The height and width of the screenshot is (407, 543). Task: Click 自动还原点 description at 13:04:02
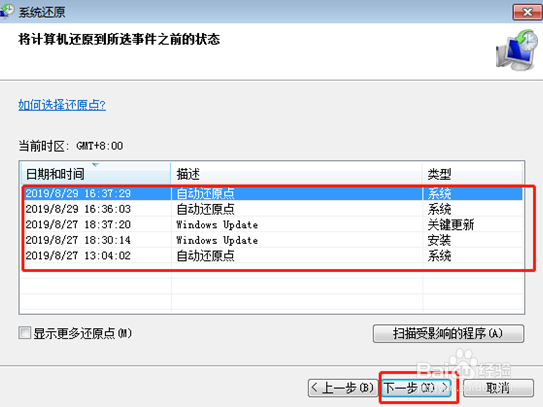[205, 256]
